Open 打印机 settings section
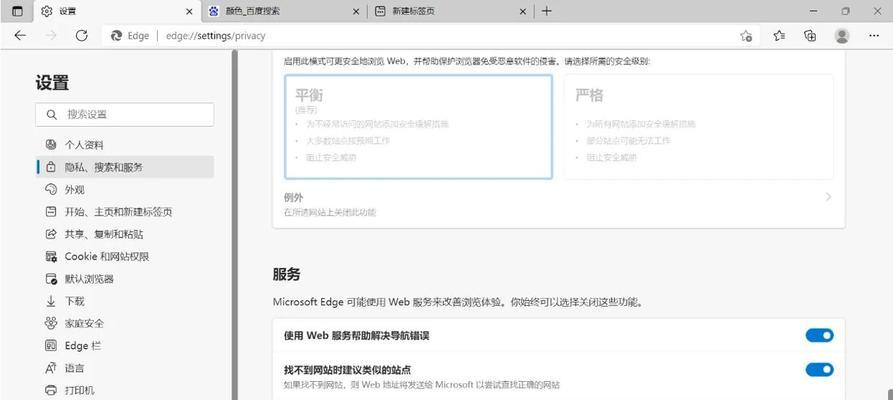893x400 pixels. coord(125,390)
